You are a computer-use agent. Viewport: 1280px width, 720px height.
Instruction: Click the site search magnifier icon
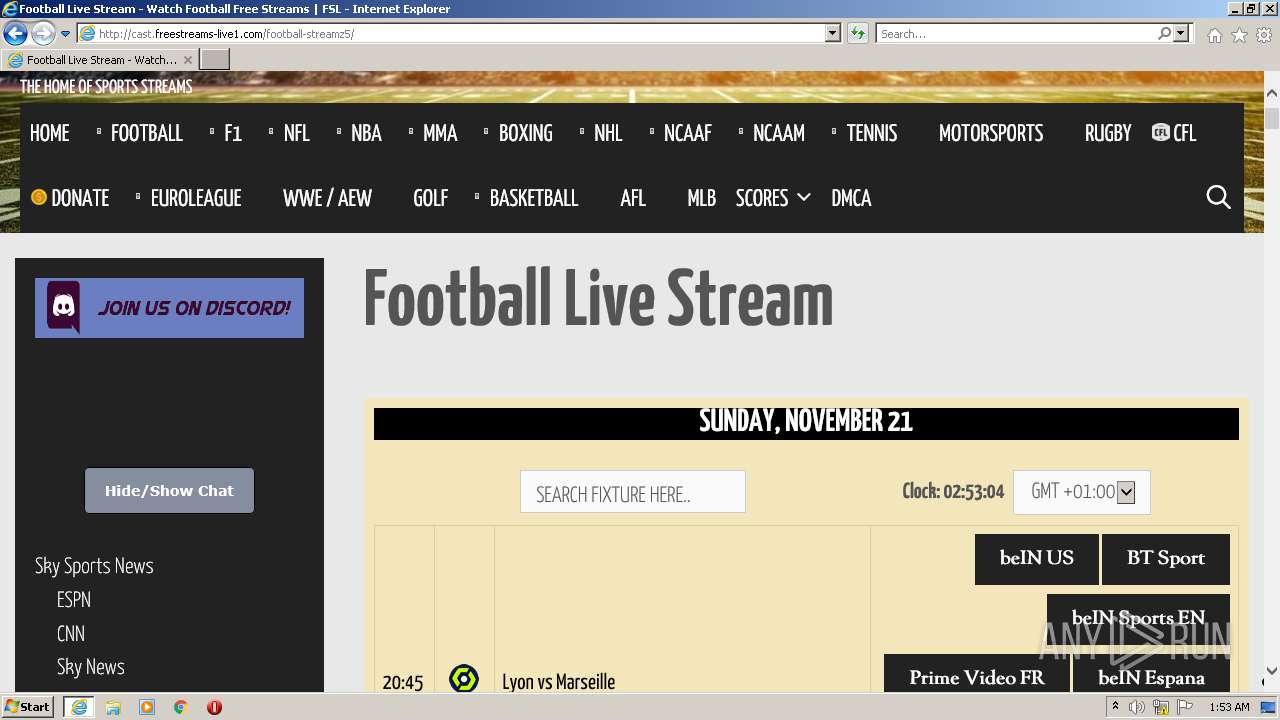(1218, 197)
